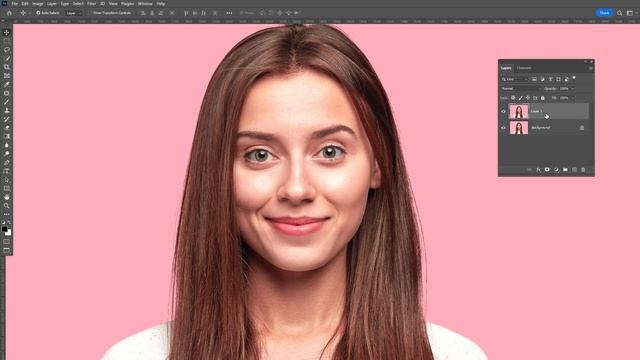Click the foreground color swatch
The image size is (640, 360).
pyautogui.click(x=4, y=229)
